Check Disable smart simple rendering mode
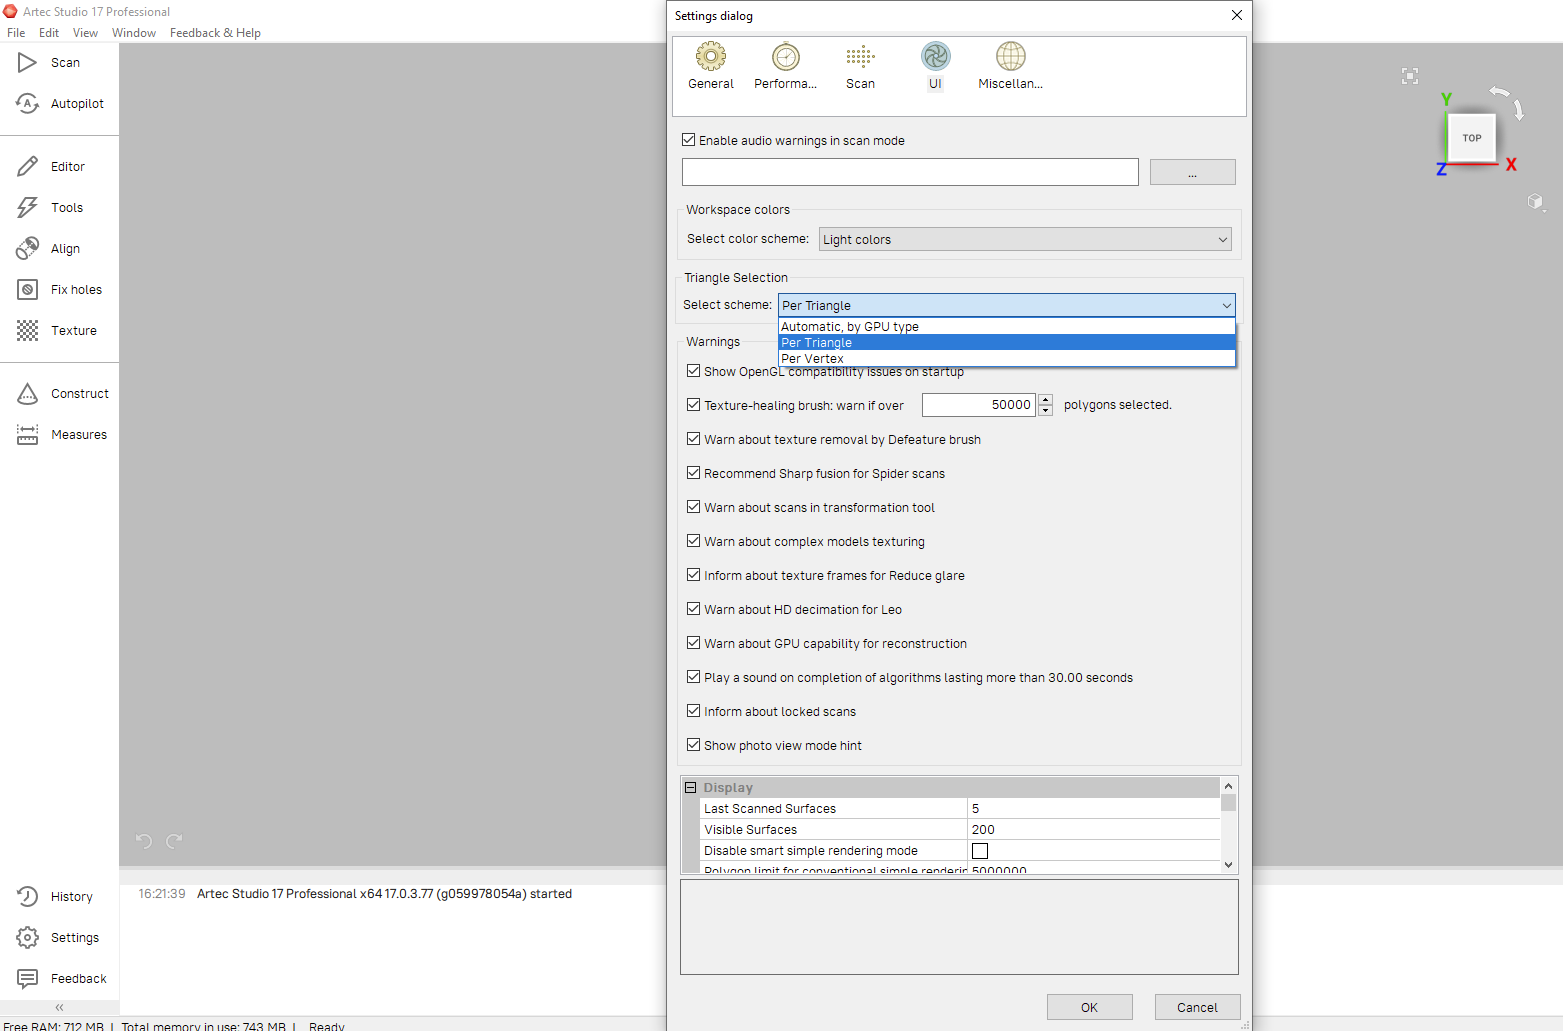1563x1031 pixels. tap(980, 851)
